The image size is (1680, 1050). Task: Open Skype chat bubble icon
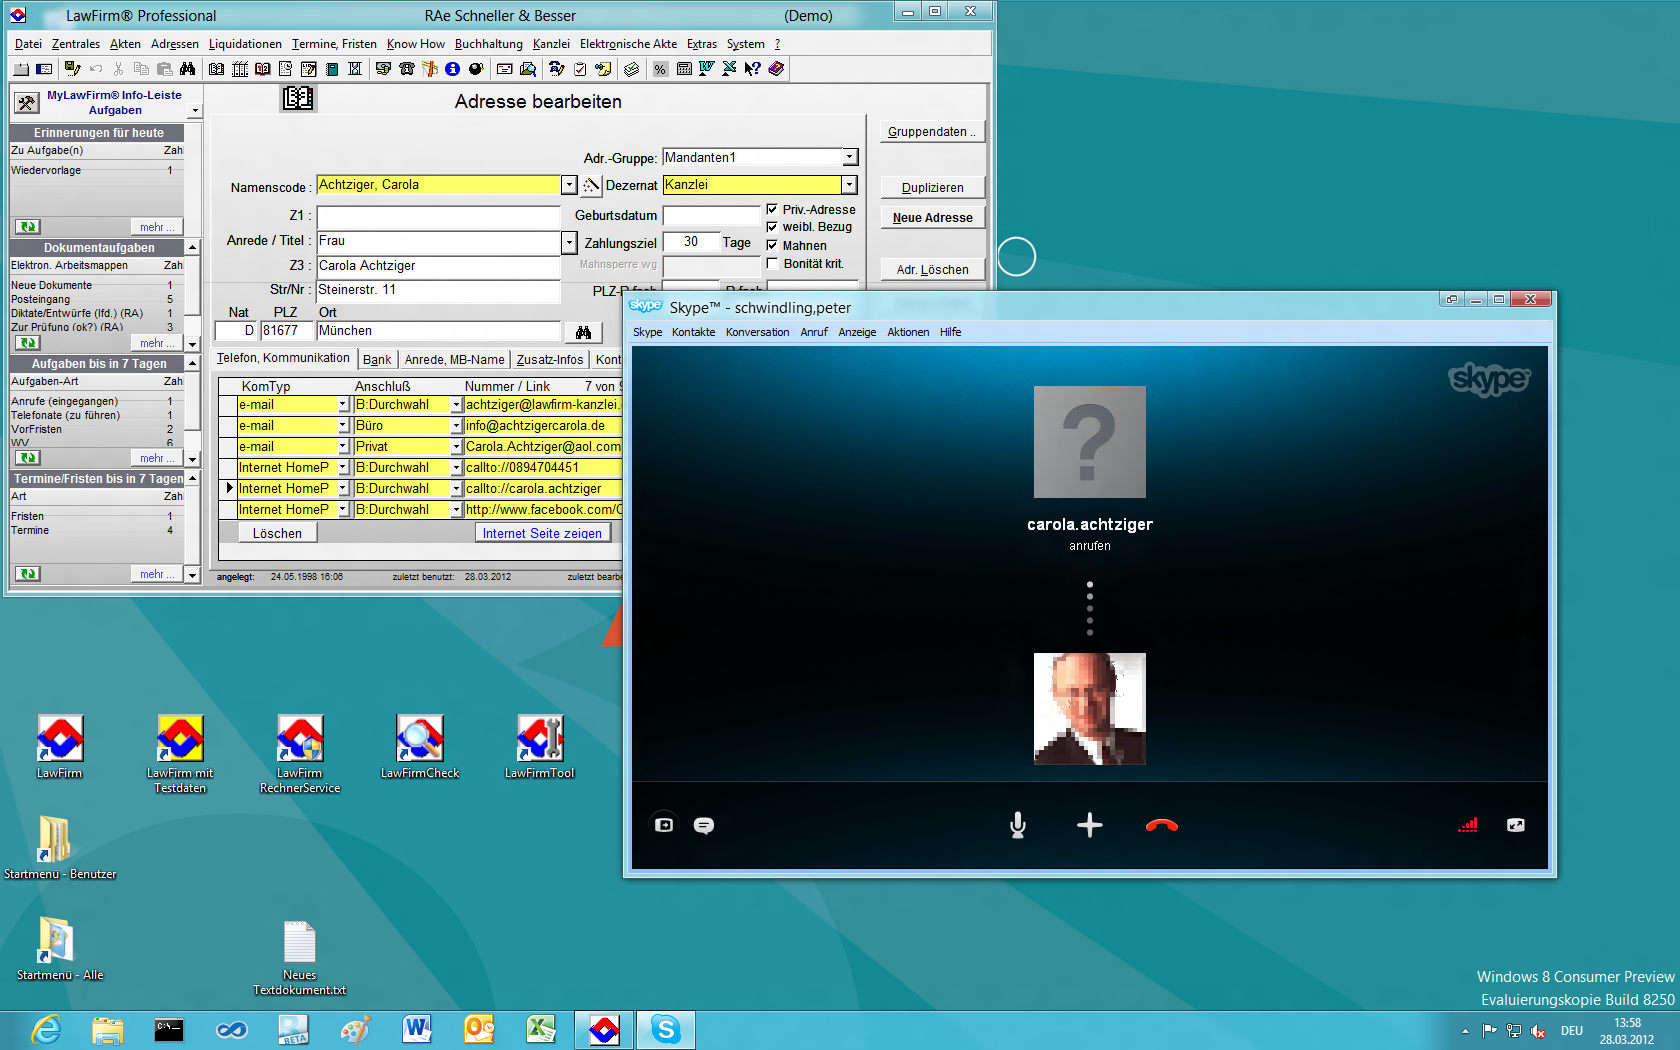704,825
